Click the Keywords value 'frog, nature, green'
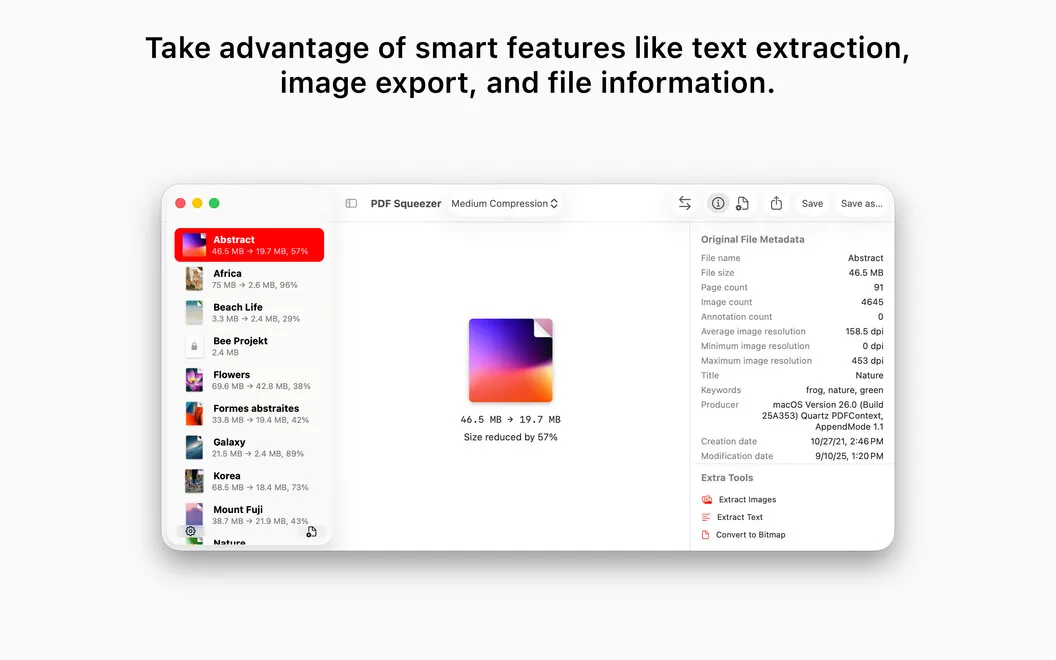Viewport: 1056px width, 660px height. coord(845,391)
